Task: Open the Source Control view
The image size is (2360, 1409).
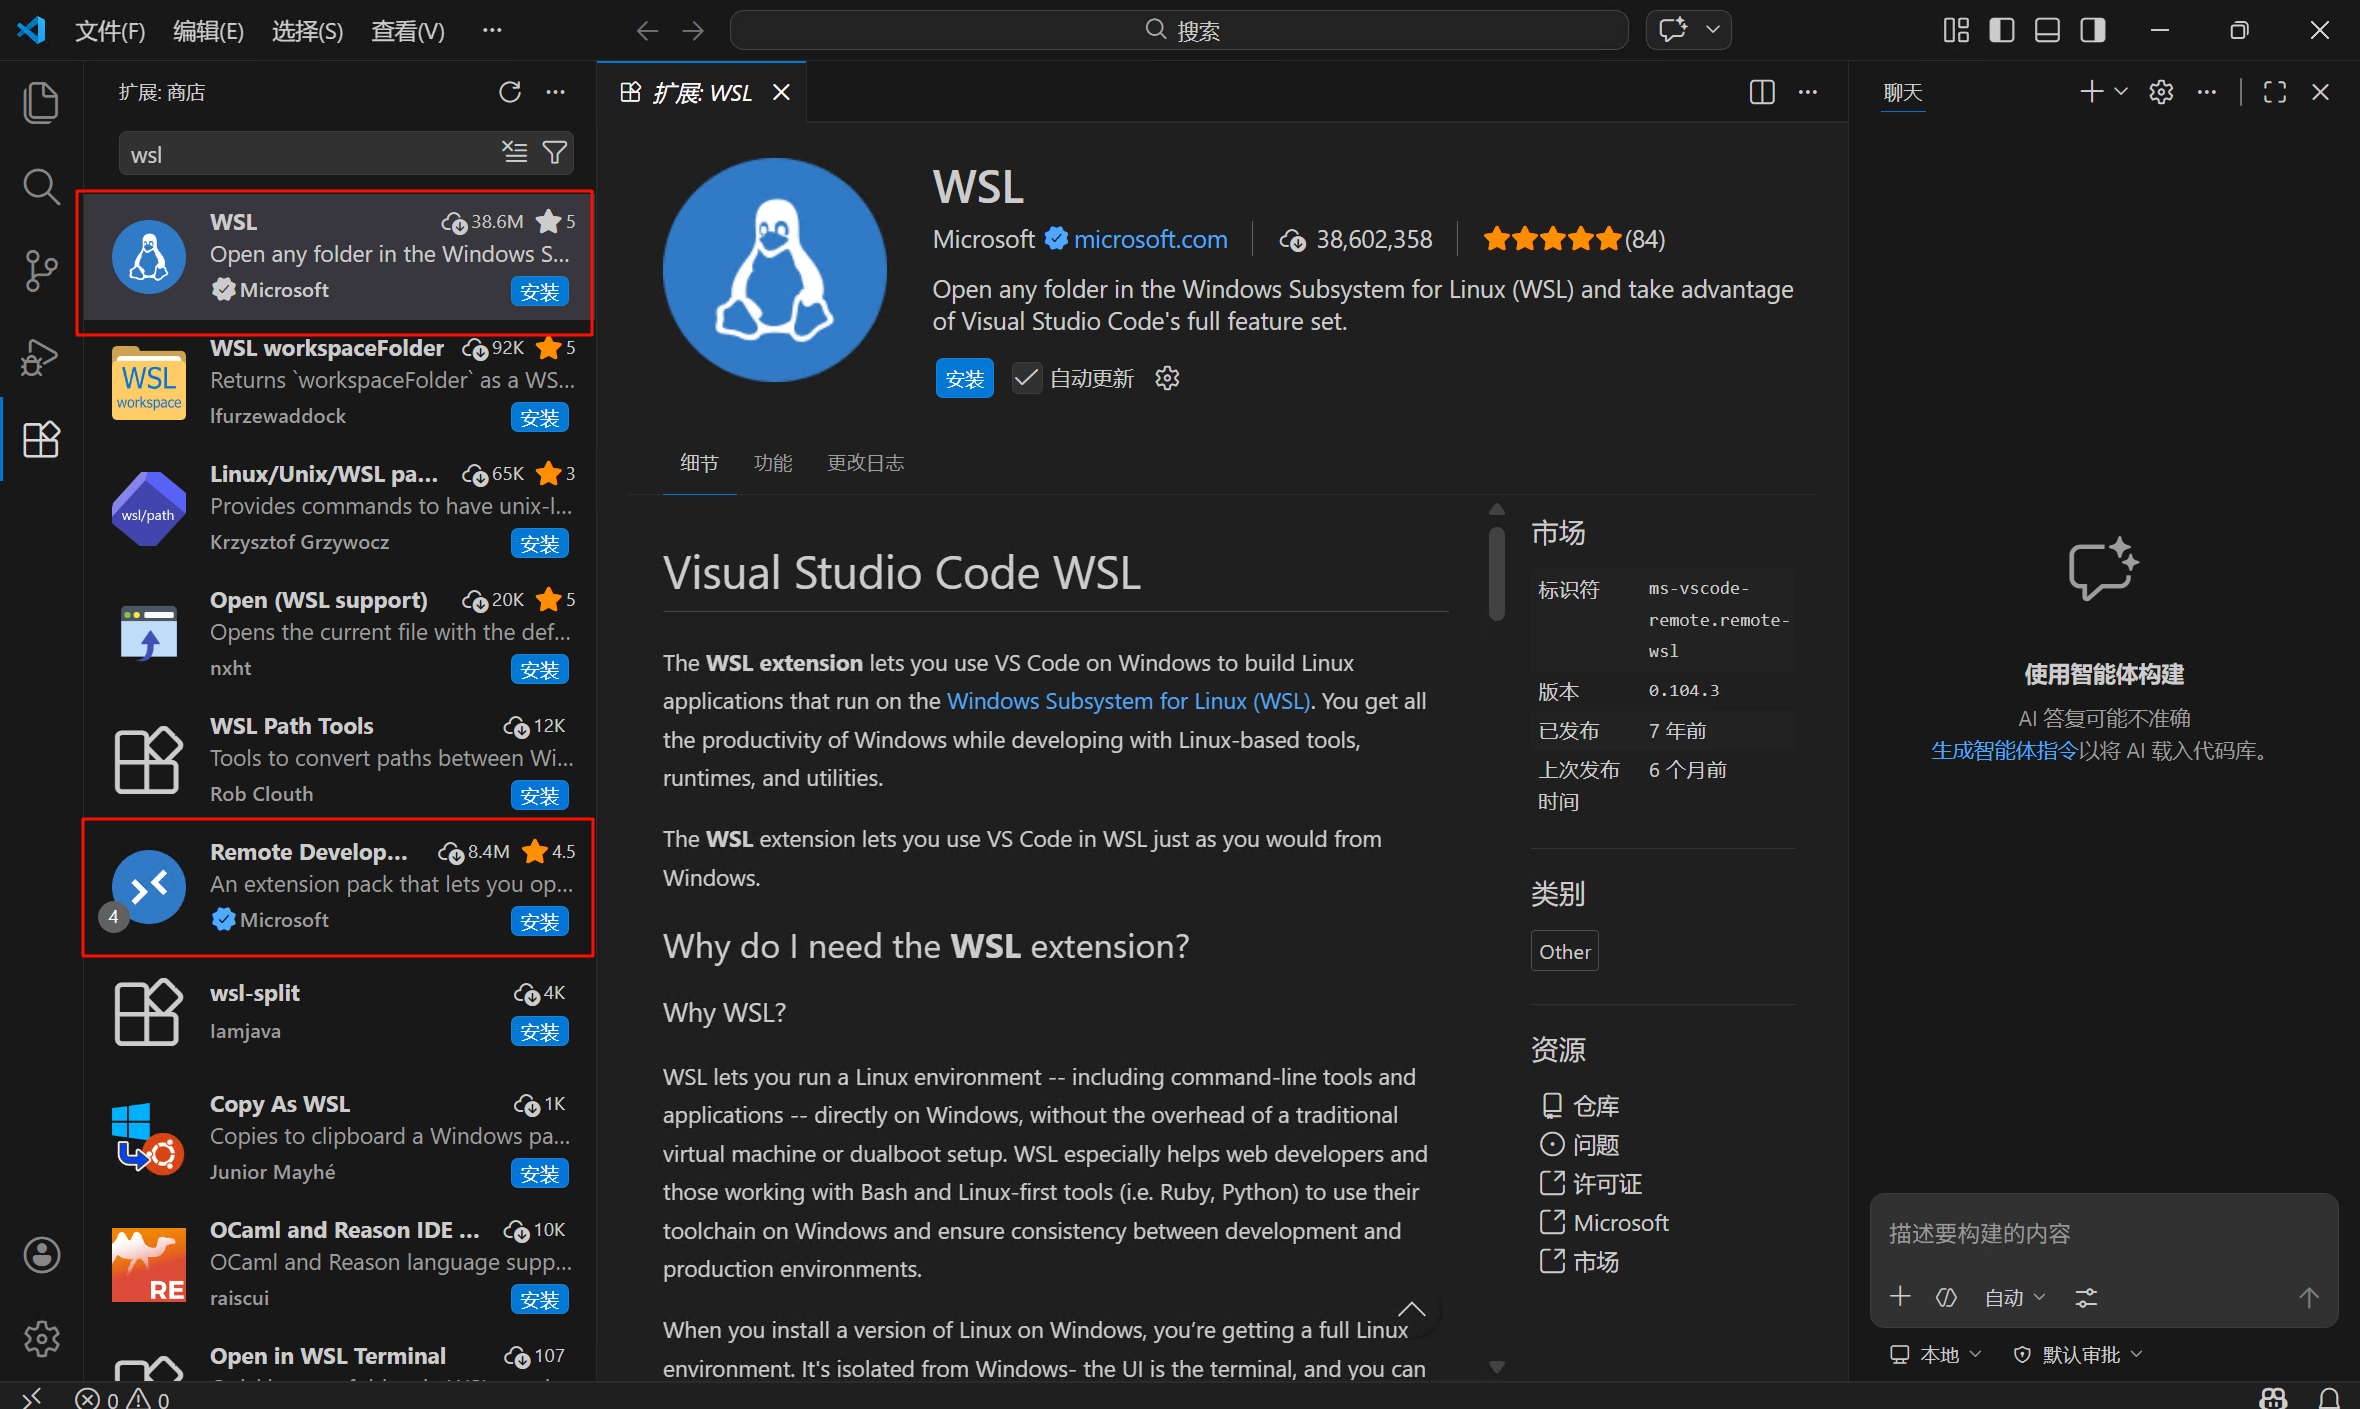Action: pyautogui.click(x=41, y=270)
